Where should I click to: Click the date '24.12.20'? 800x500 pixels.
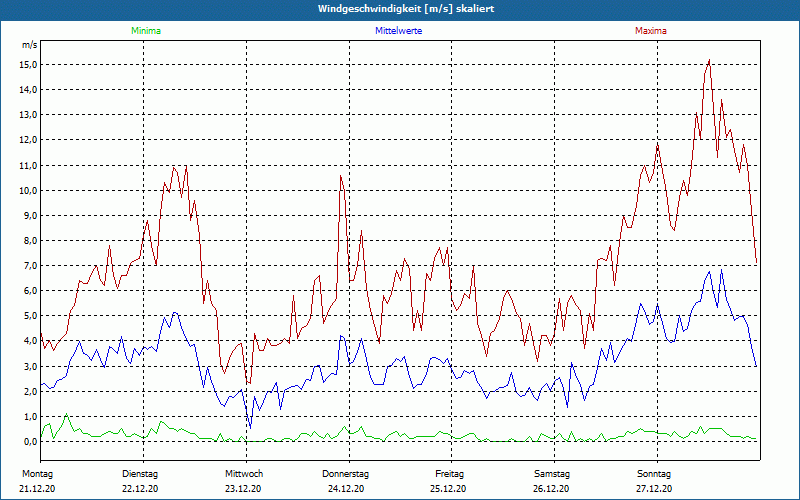(x=346, y=489)
